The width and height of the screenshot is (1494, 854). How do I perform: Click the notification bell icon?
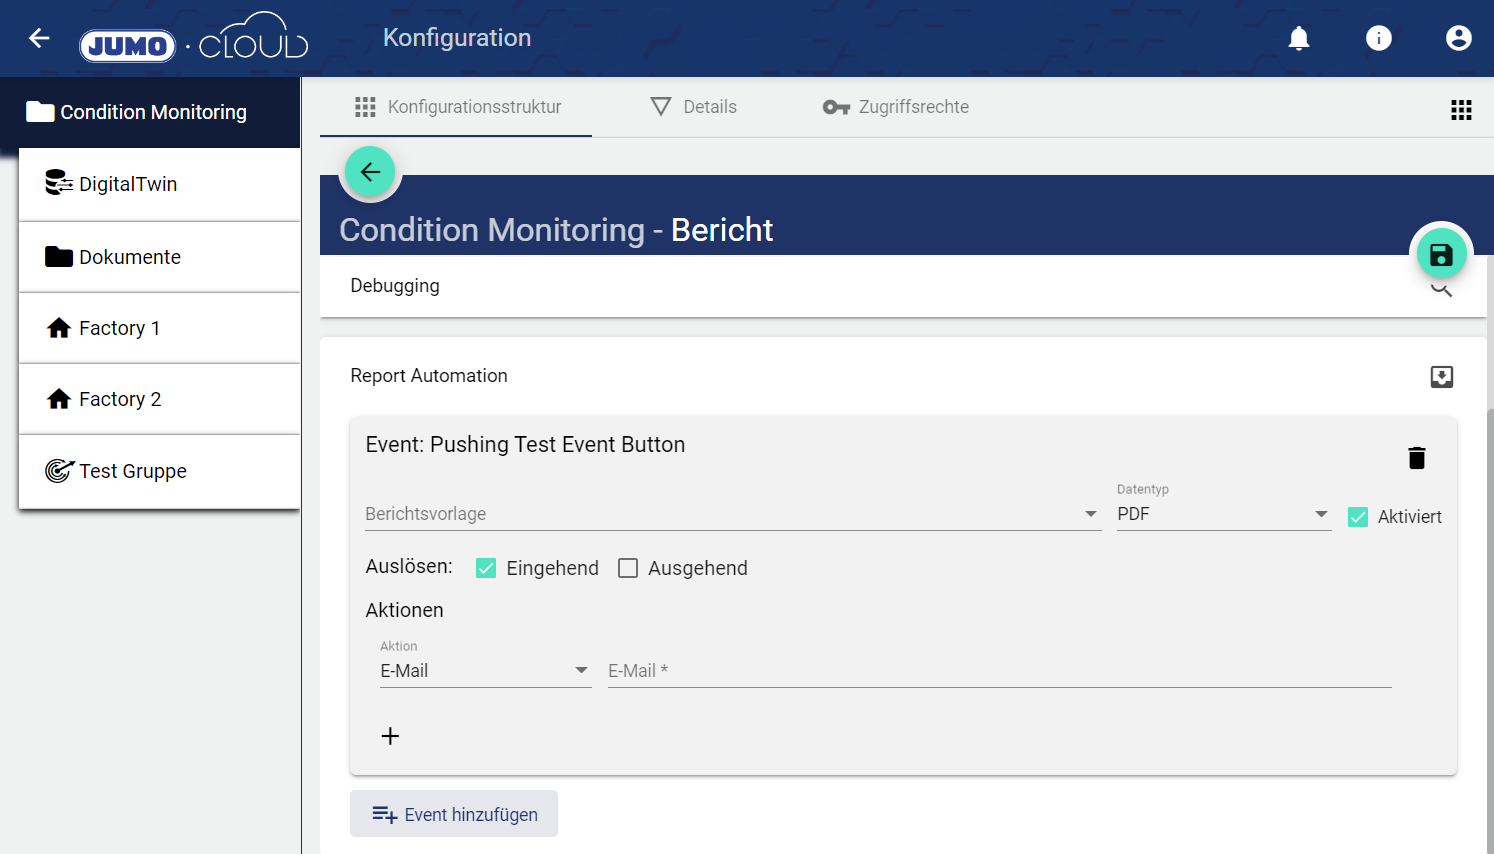pyautogui.click(x=1298, y=38)
